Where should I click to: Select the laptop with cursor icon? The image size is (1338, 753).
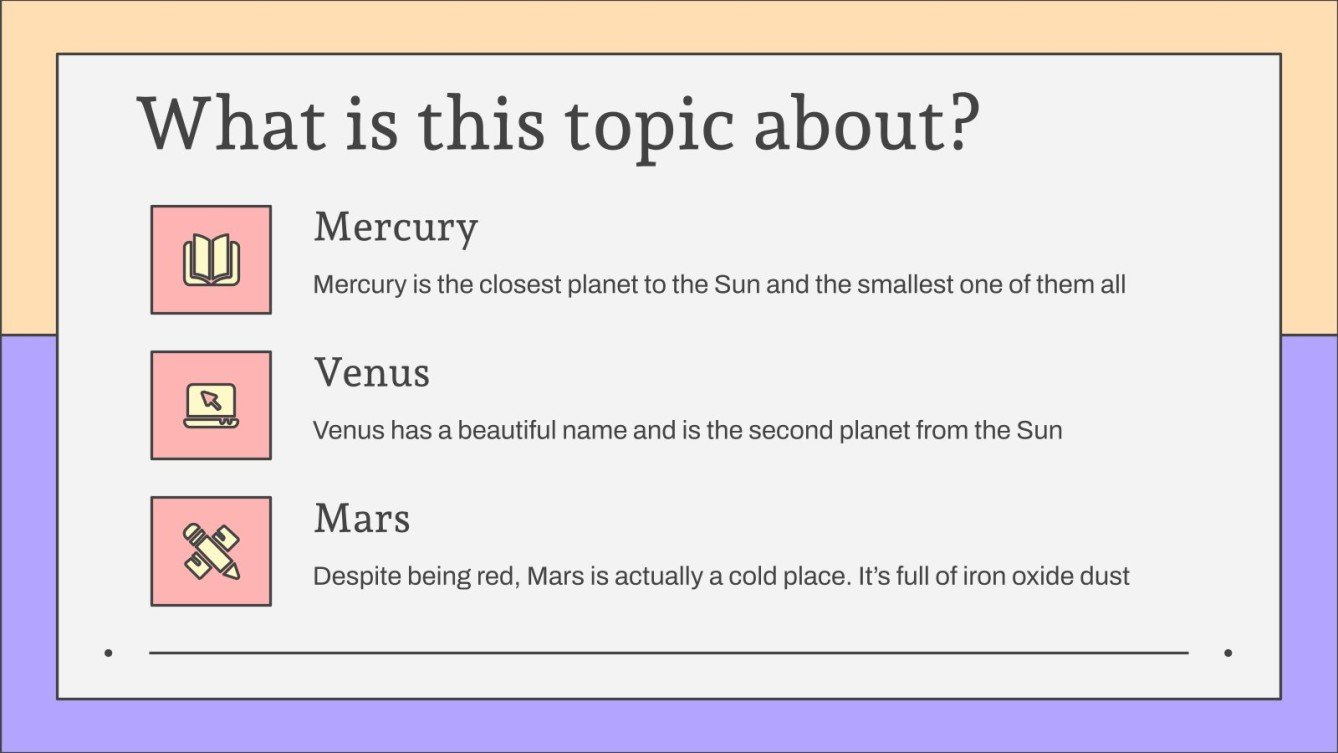pos(211,405)
